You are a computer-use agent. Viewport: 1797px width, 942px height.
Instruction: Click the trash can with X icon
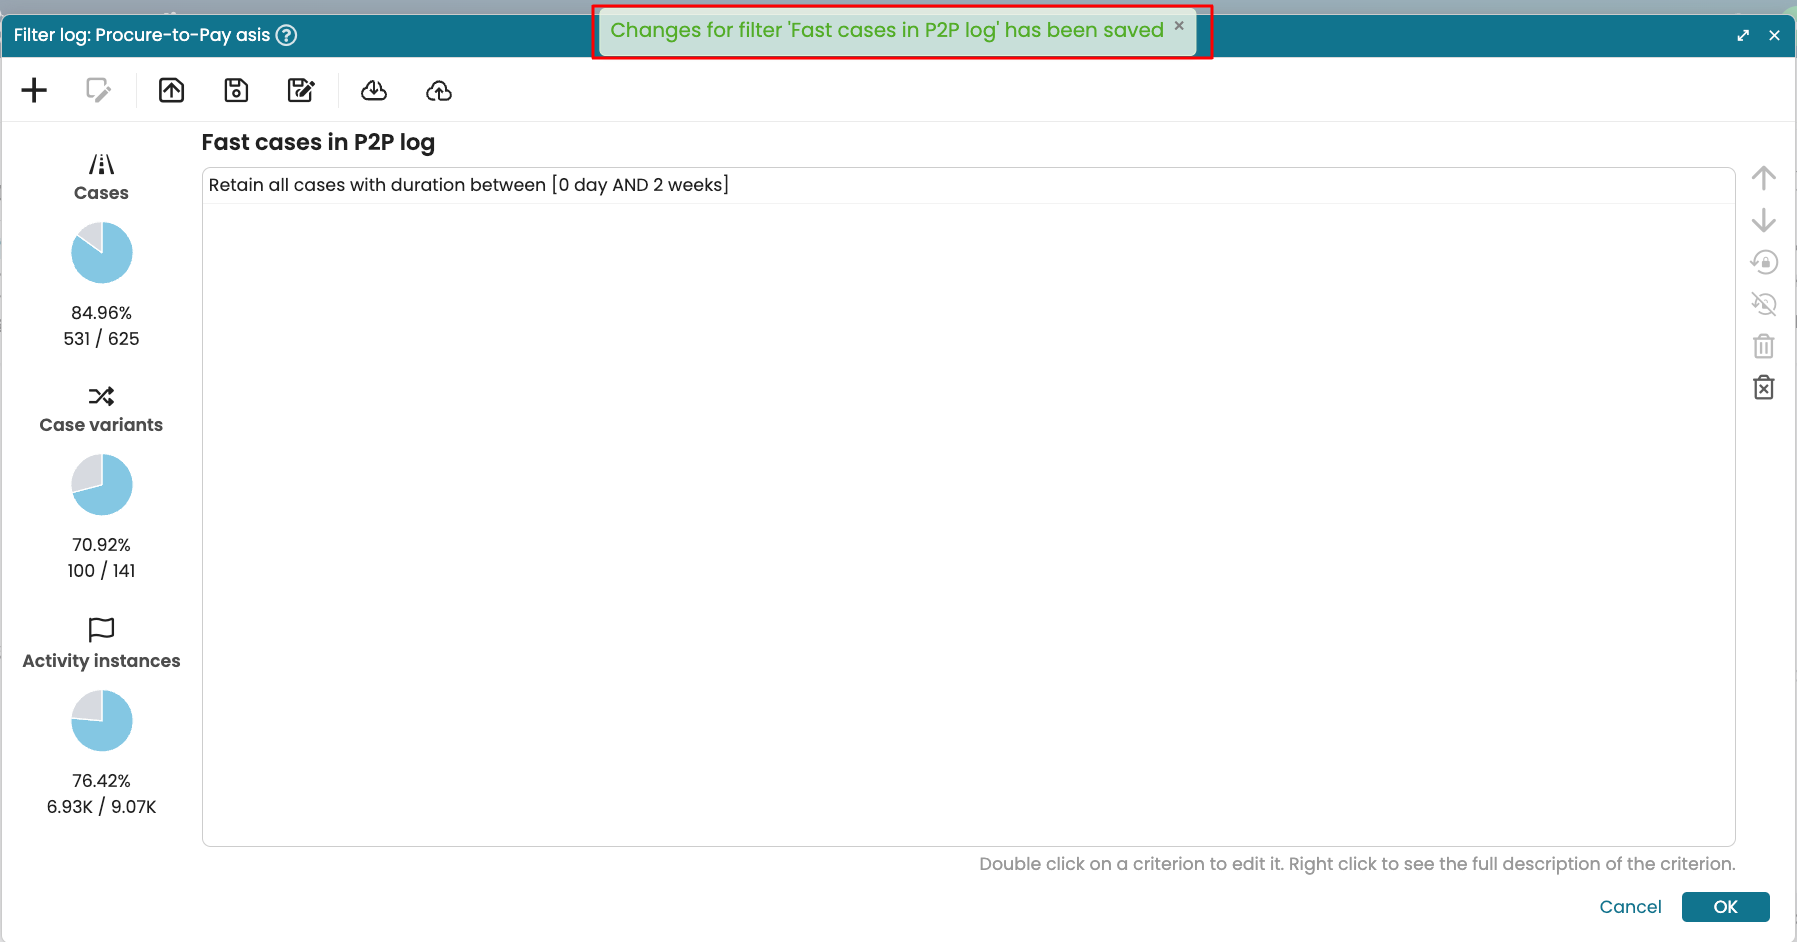click(x=1764, y=388)
